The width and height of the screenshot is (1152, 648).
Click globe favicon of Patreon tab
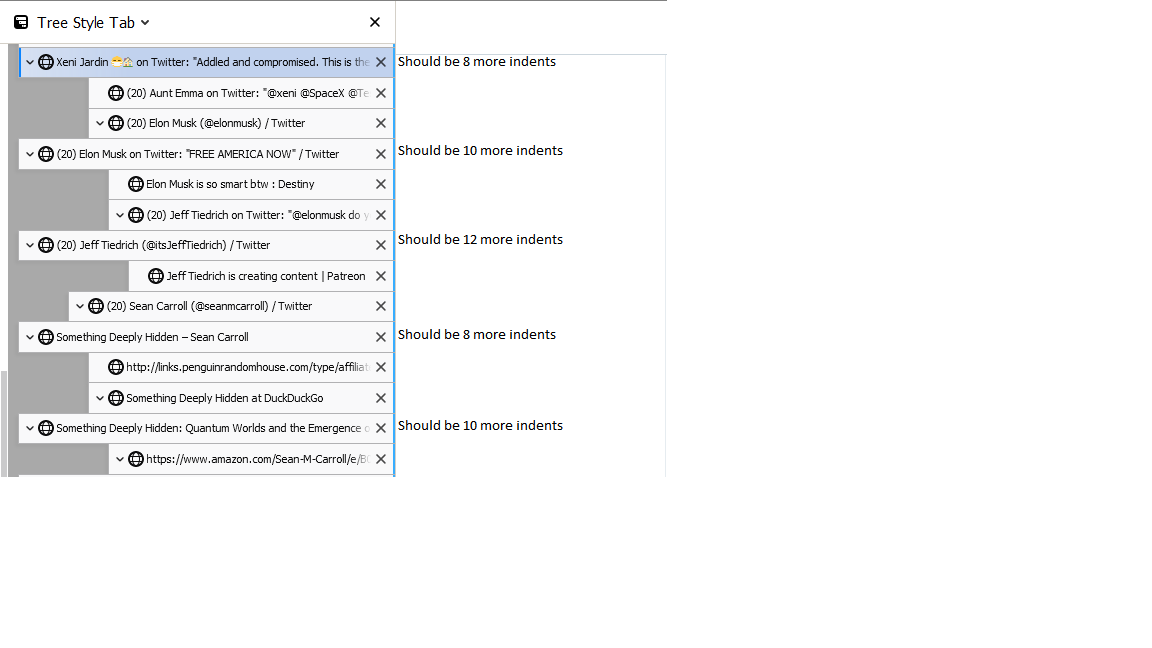click(x=155, y=276)
